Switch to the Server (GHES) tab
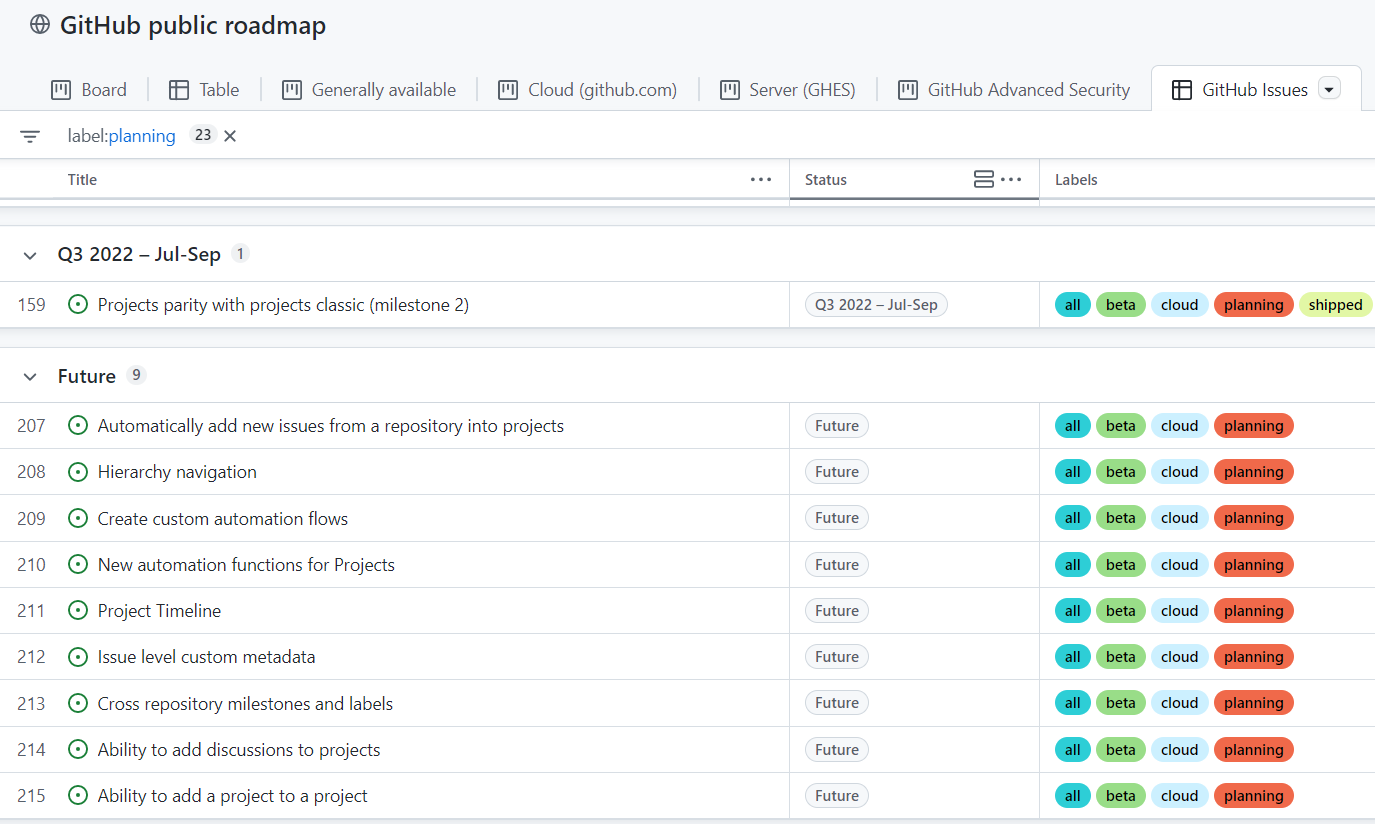Image resolution: width=1375 pixels, height=824 pixels. click(788, 90)
